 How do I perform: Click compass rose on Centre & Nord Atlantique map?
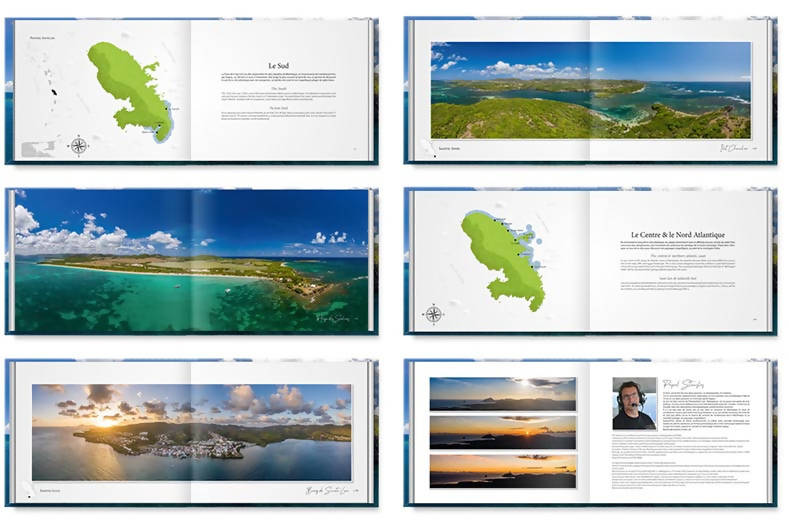434,314
